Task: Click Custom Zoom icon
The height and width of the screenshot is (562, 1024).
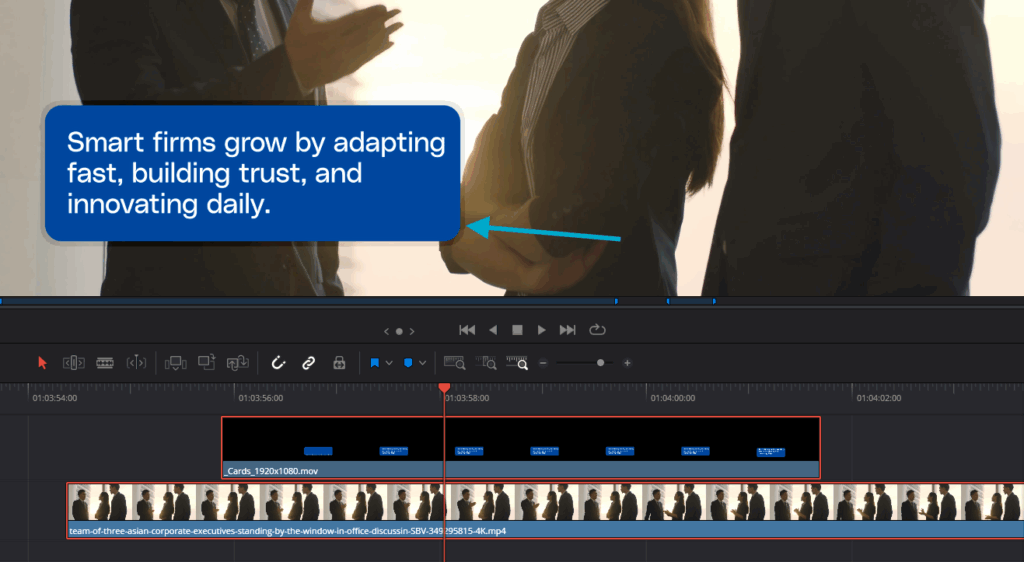Action: pyautogui.click(x=517, y=363)
